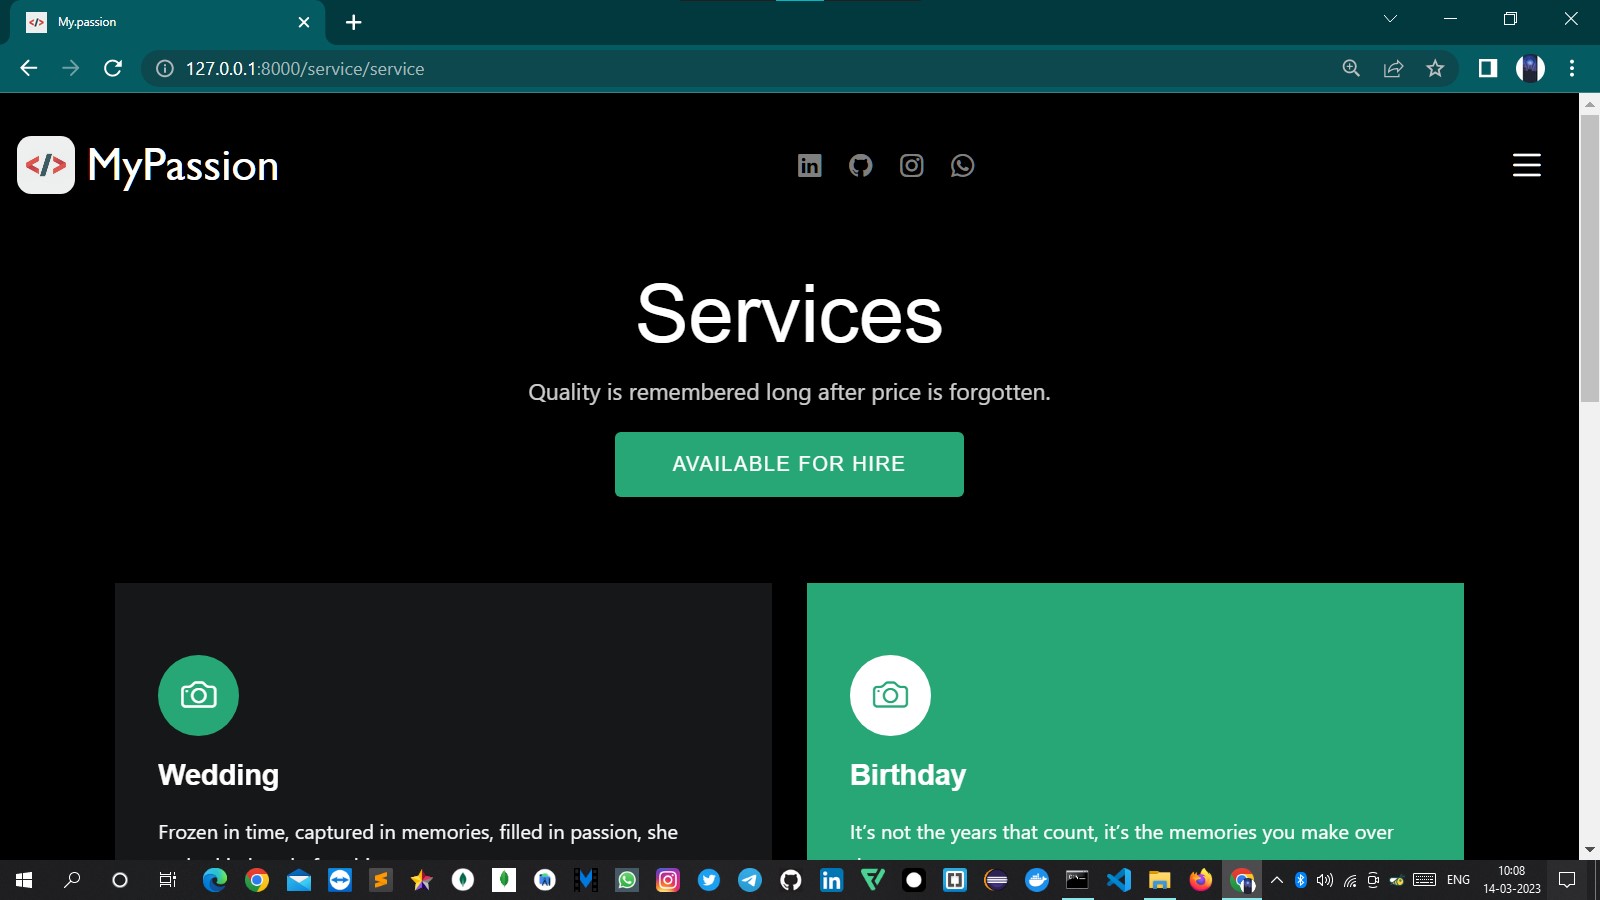Show hidden system tray icons
Image resolution: width=1600 pixels, height=900 pixels.
[x=1277, y=880]
